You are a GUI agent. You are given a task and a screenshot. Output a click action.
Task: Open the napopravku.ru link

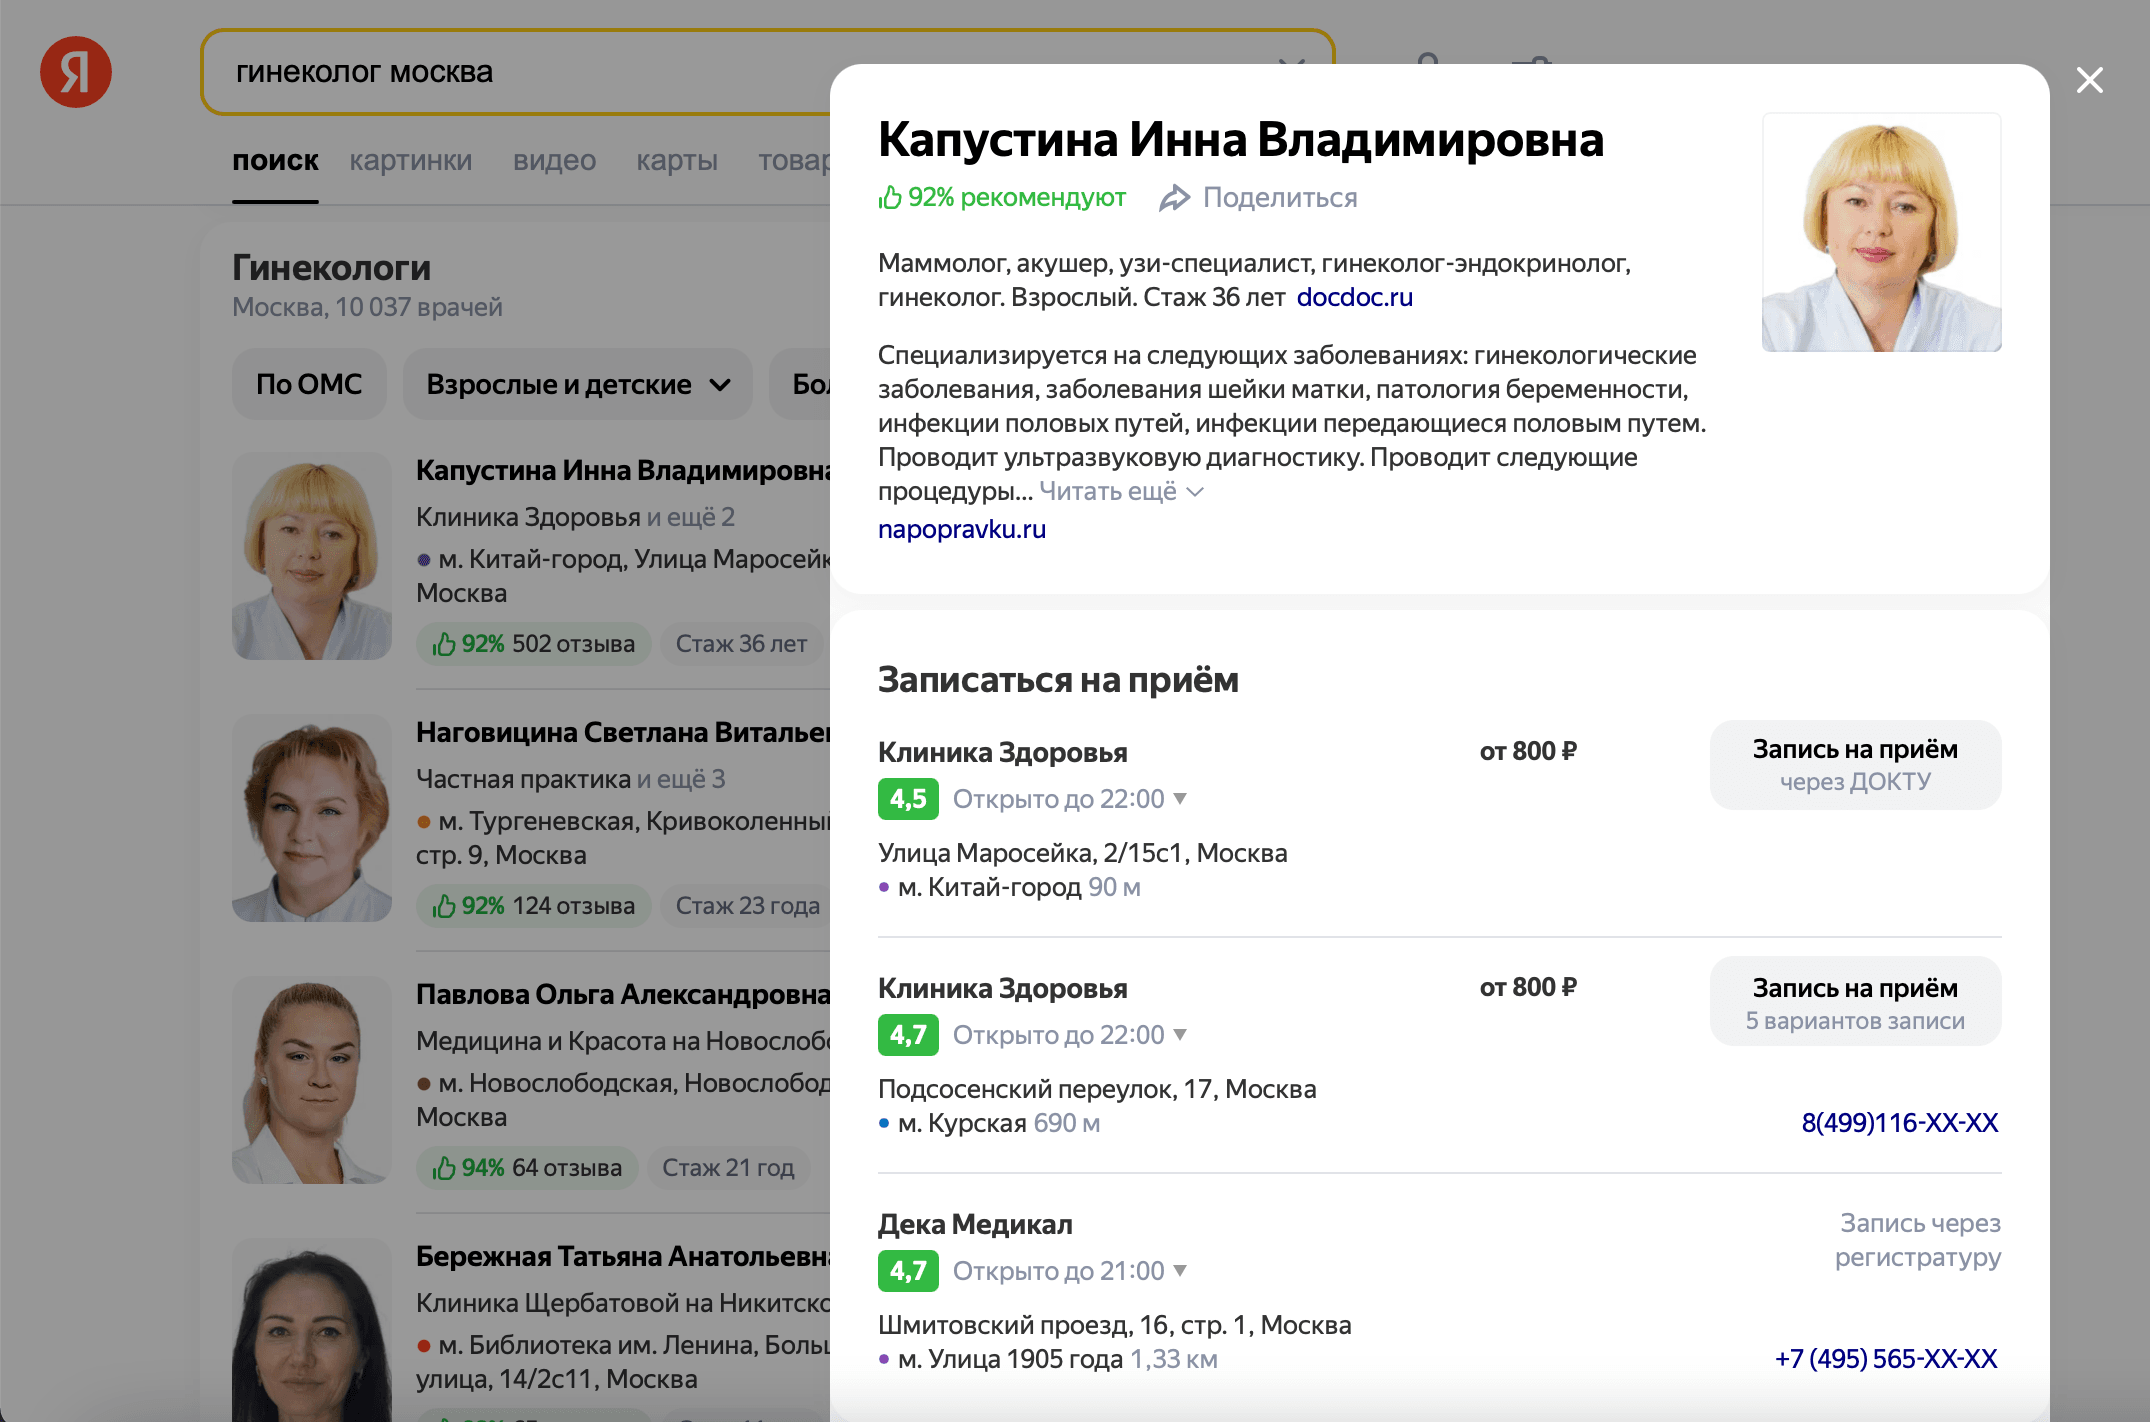962,529
